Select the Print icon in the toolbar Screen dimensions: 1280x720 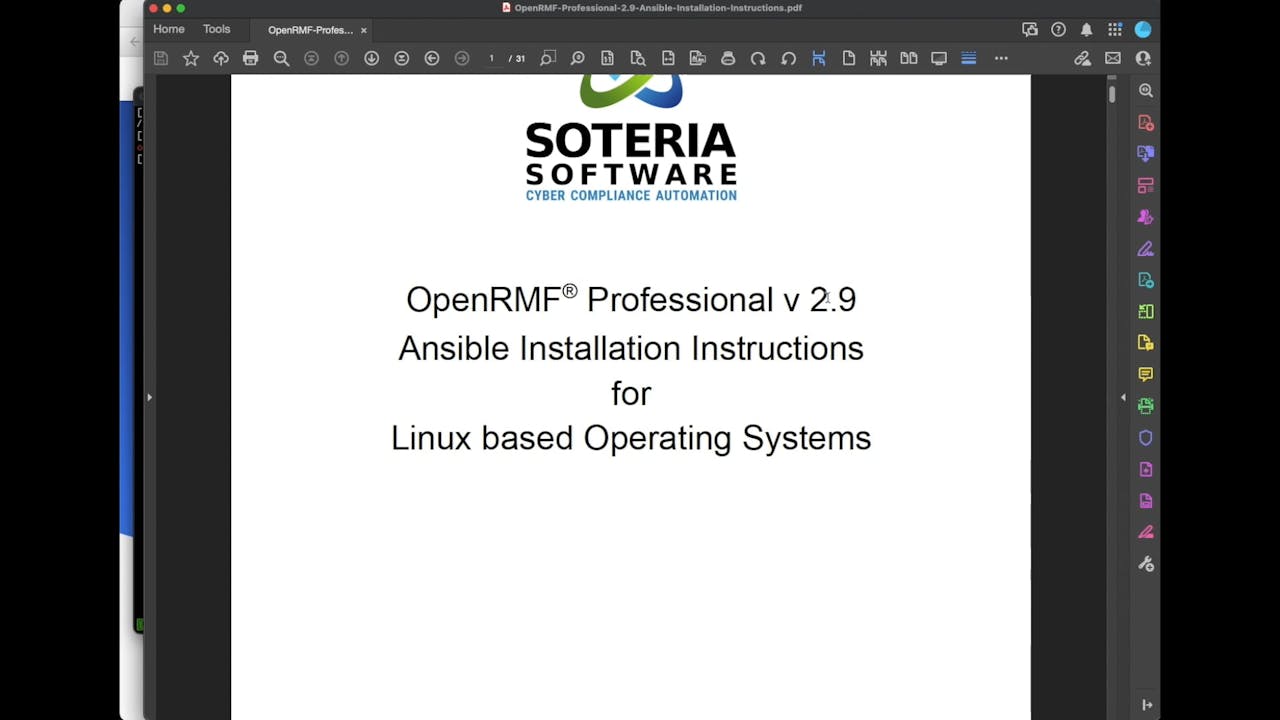(x=251, y=58)
